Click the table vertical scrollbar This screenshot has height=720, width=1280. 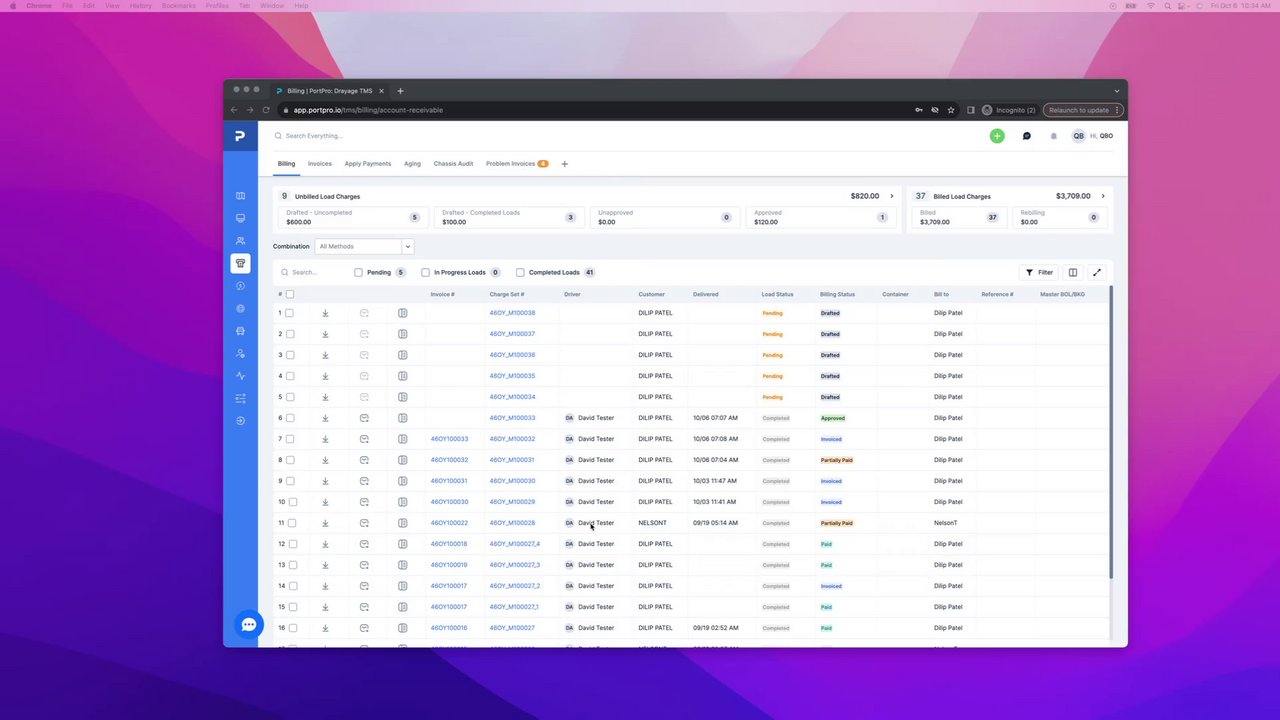[1111, 432]
